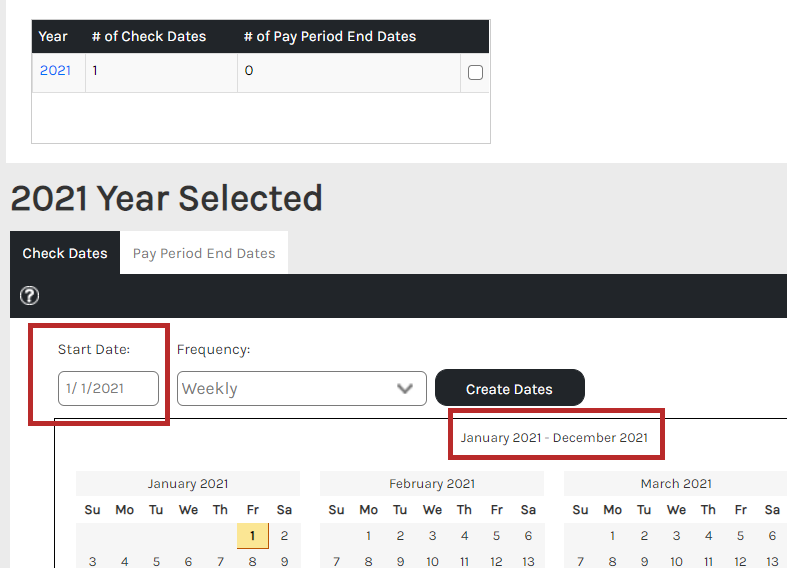This screenshot has height=568, width=787.
Task: Select February 4 in the calendar
Action: coord(464,536)
